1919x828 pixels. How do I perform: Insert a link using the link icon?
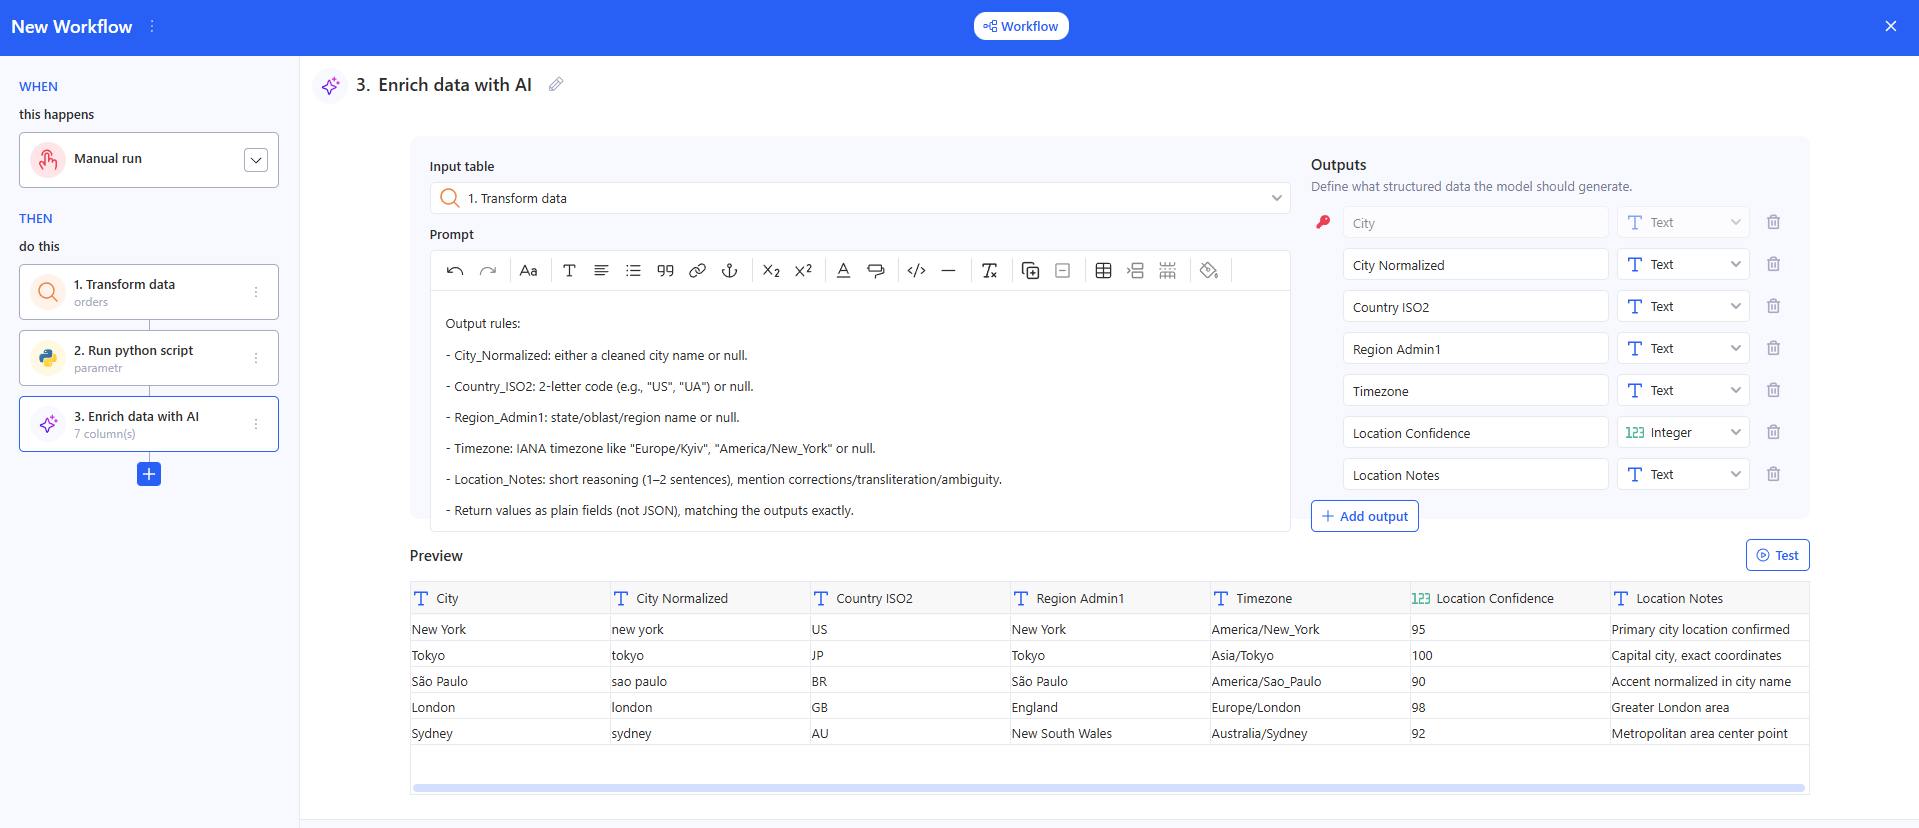click(698, 271)
